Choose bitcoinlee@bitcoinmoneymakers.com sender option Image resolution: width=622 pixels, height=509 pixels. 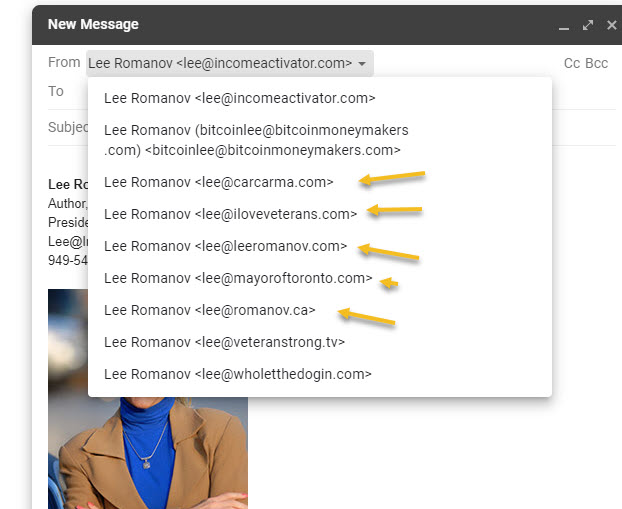(319, 140)
